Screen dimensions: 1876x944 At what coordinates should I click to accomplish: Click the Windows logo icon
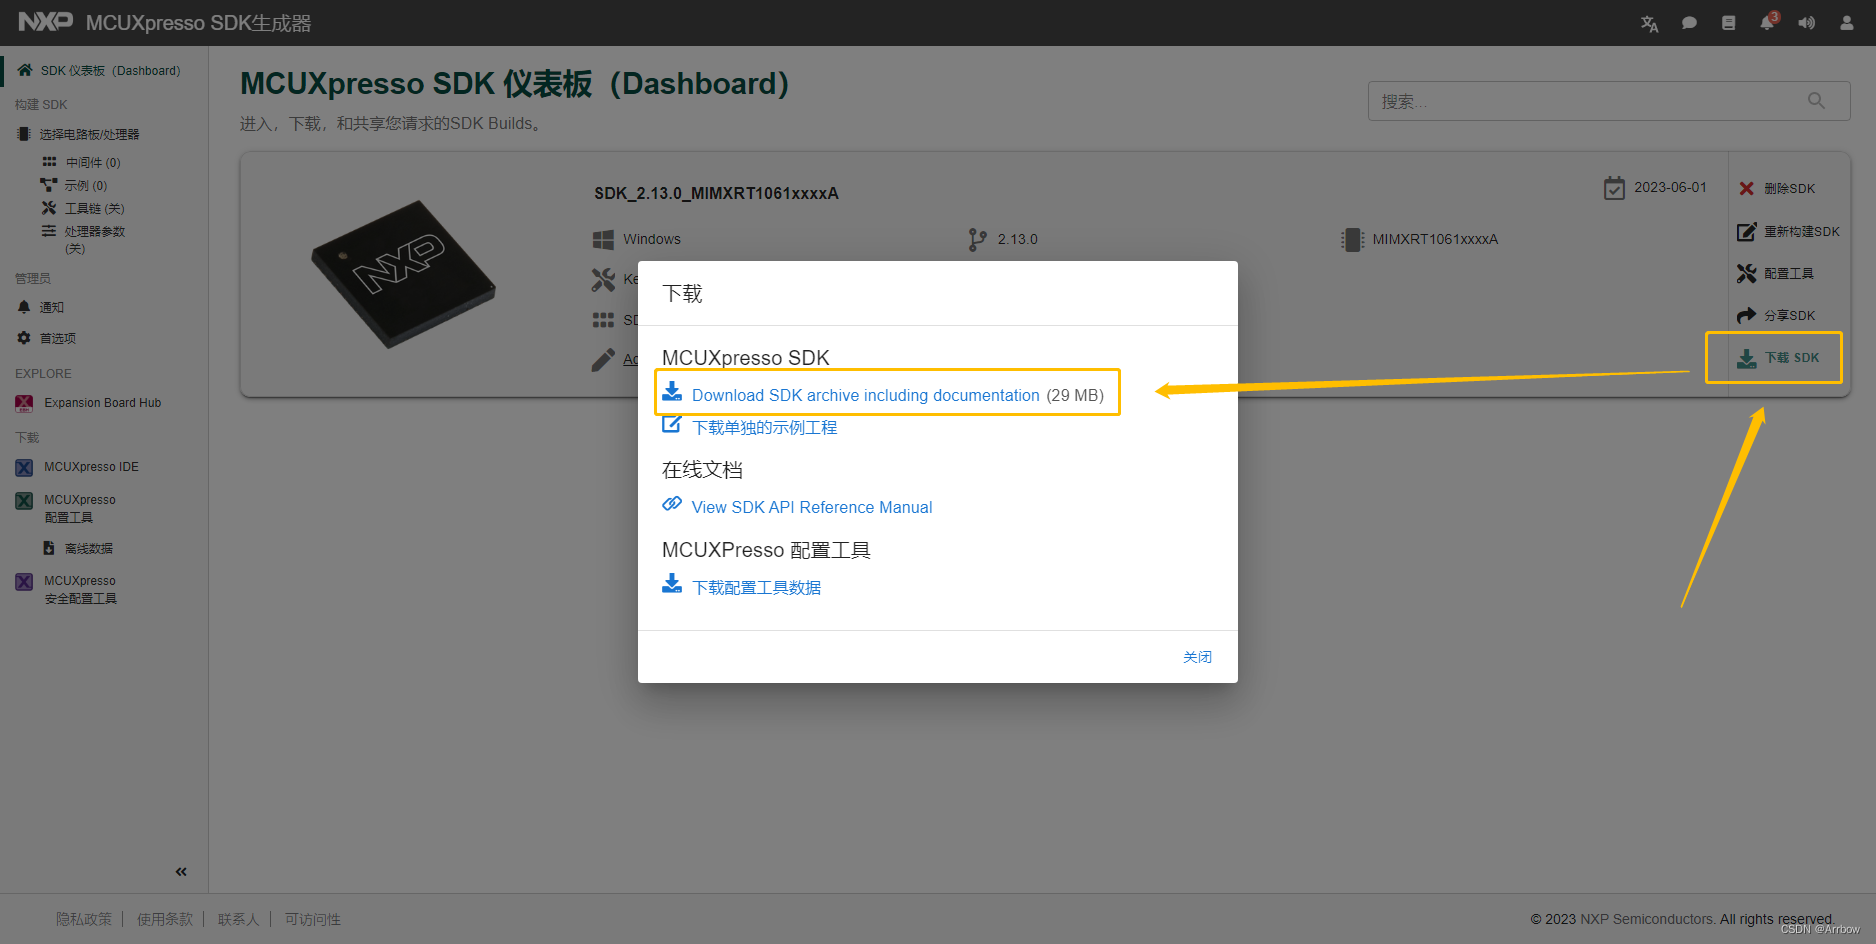point(603,240)
